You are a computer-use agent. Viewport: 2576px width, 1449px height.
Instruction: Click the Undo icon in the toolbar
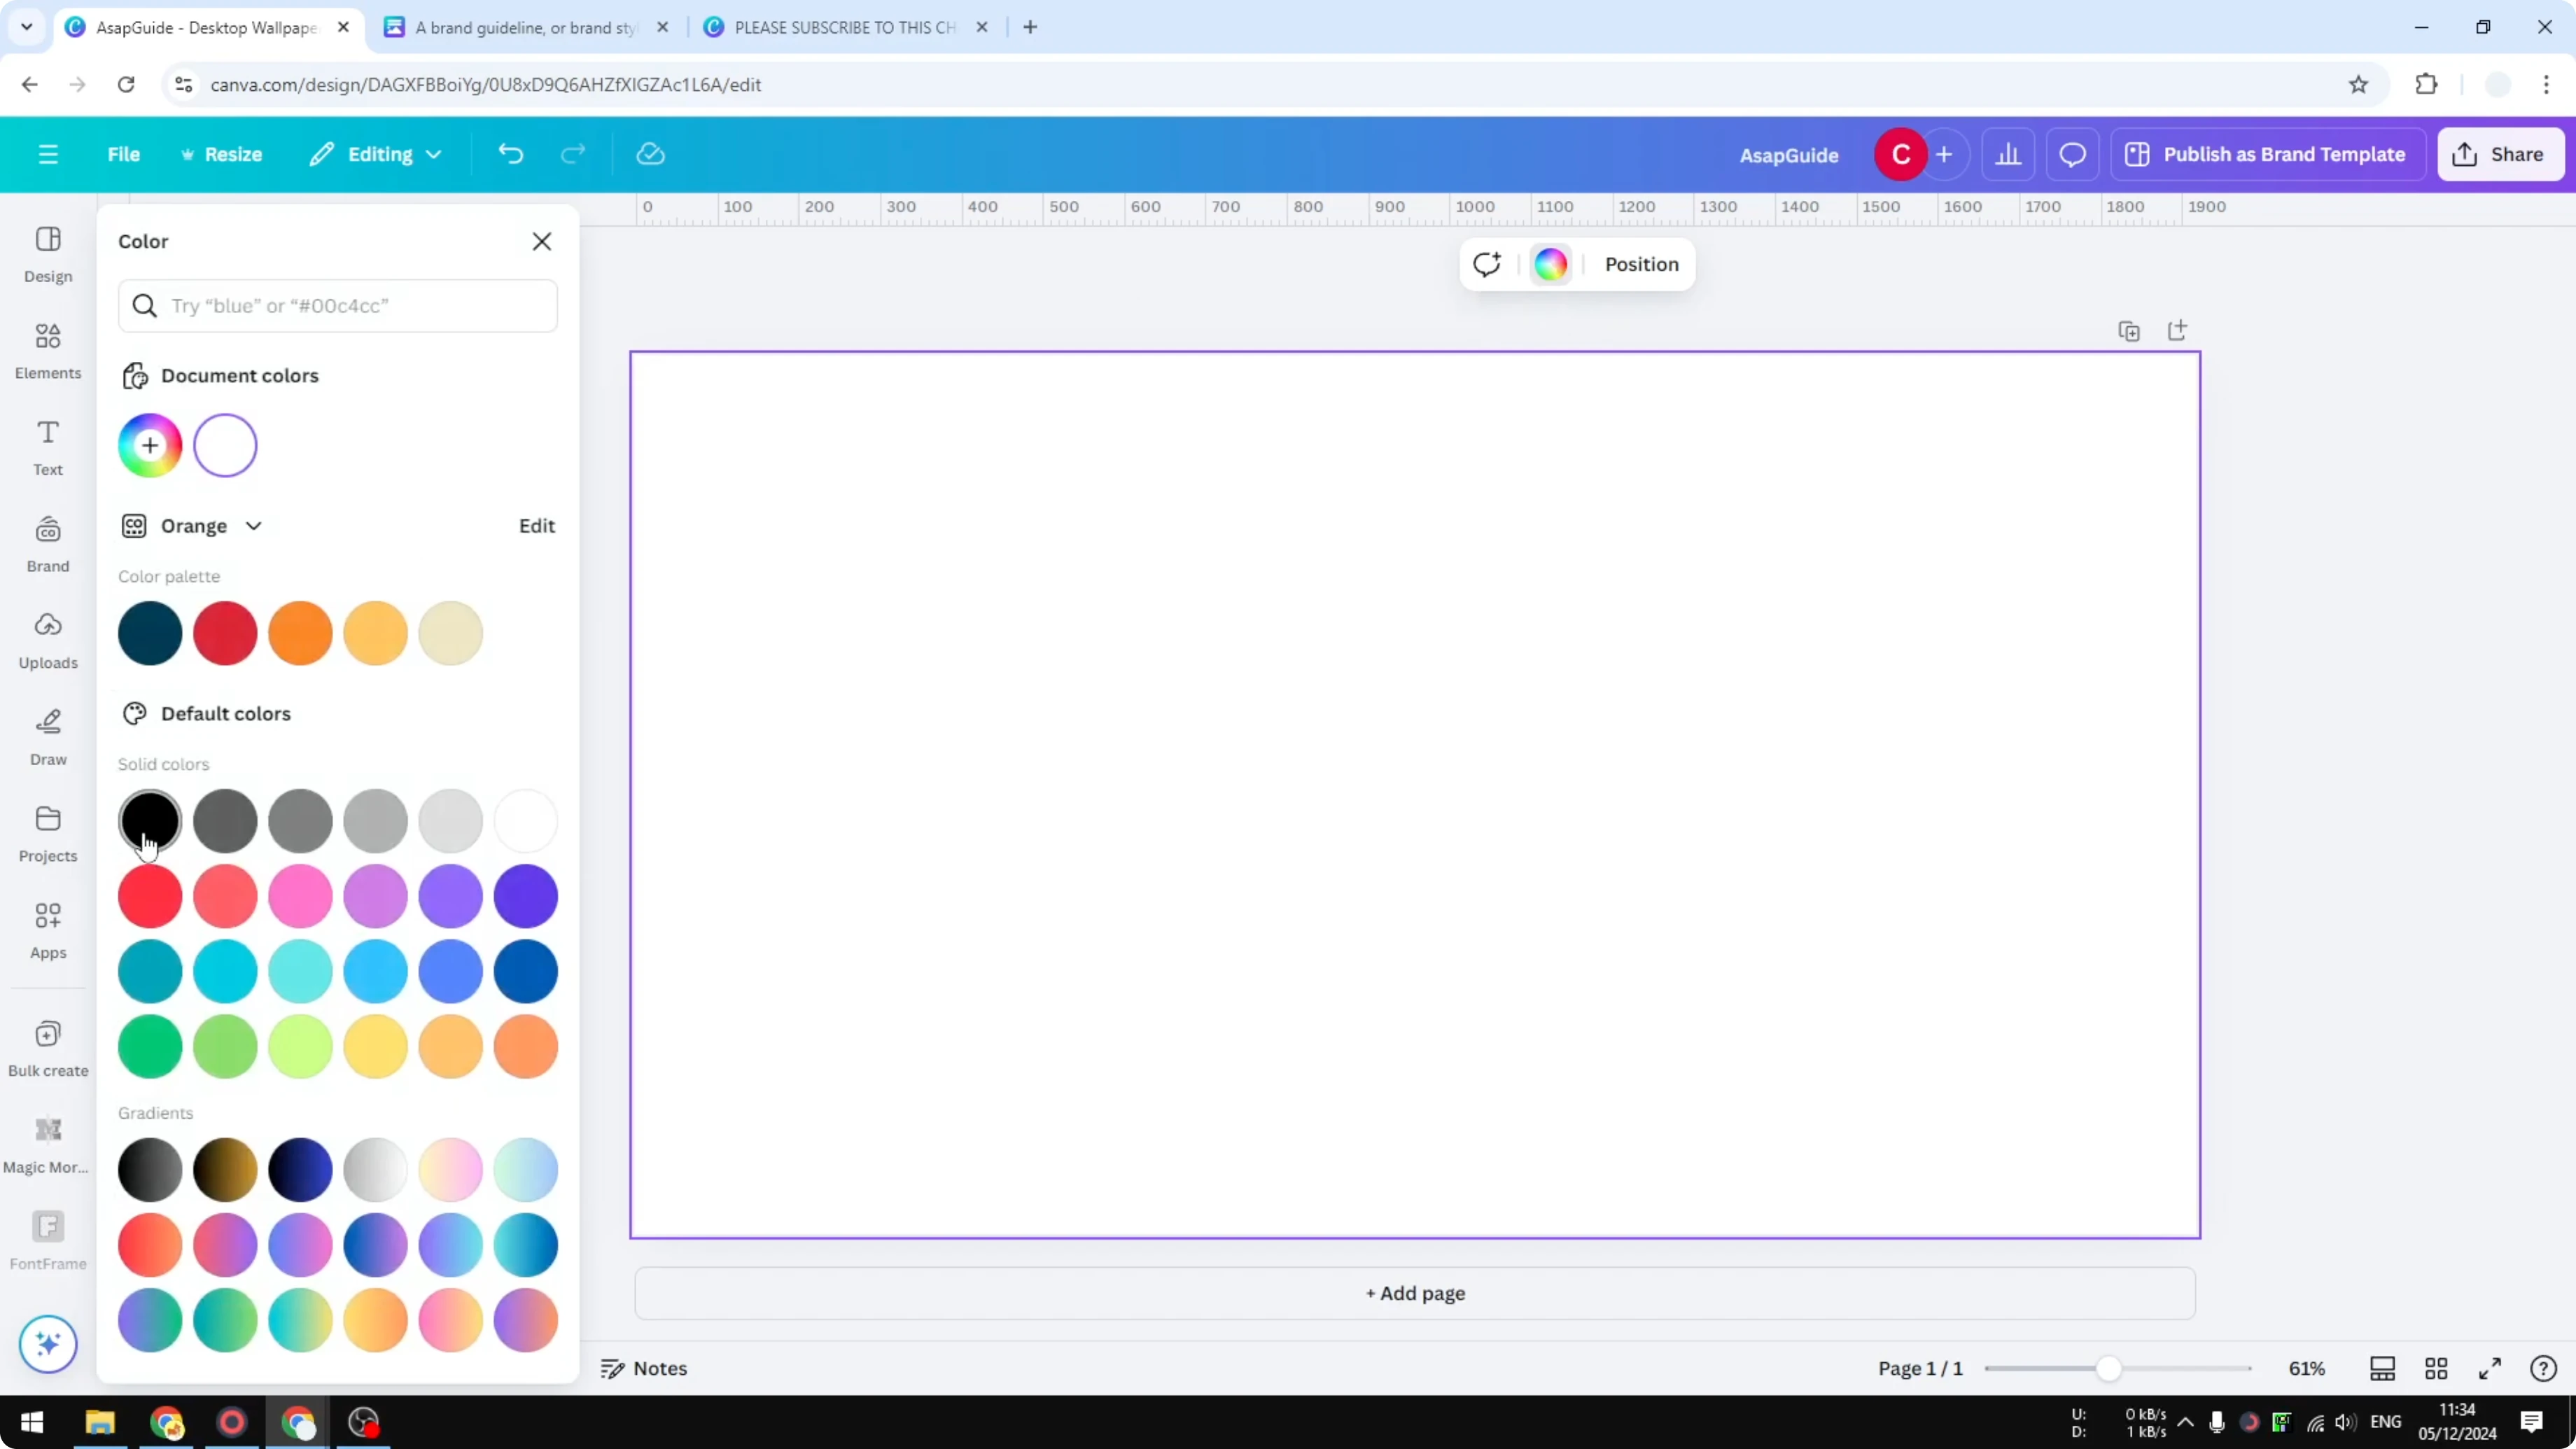point(510,154)
